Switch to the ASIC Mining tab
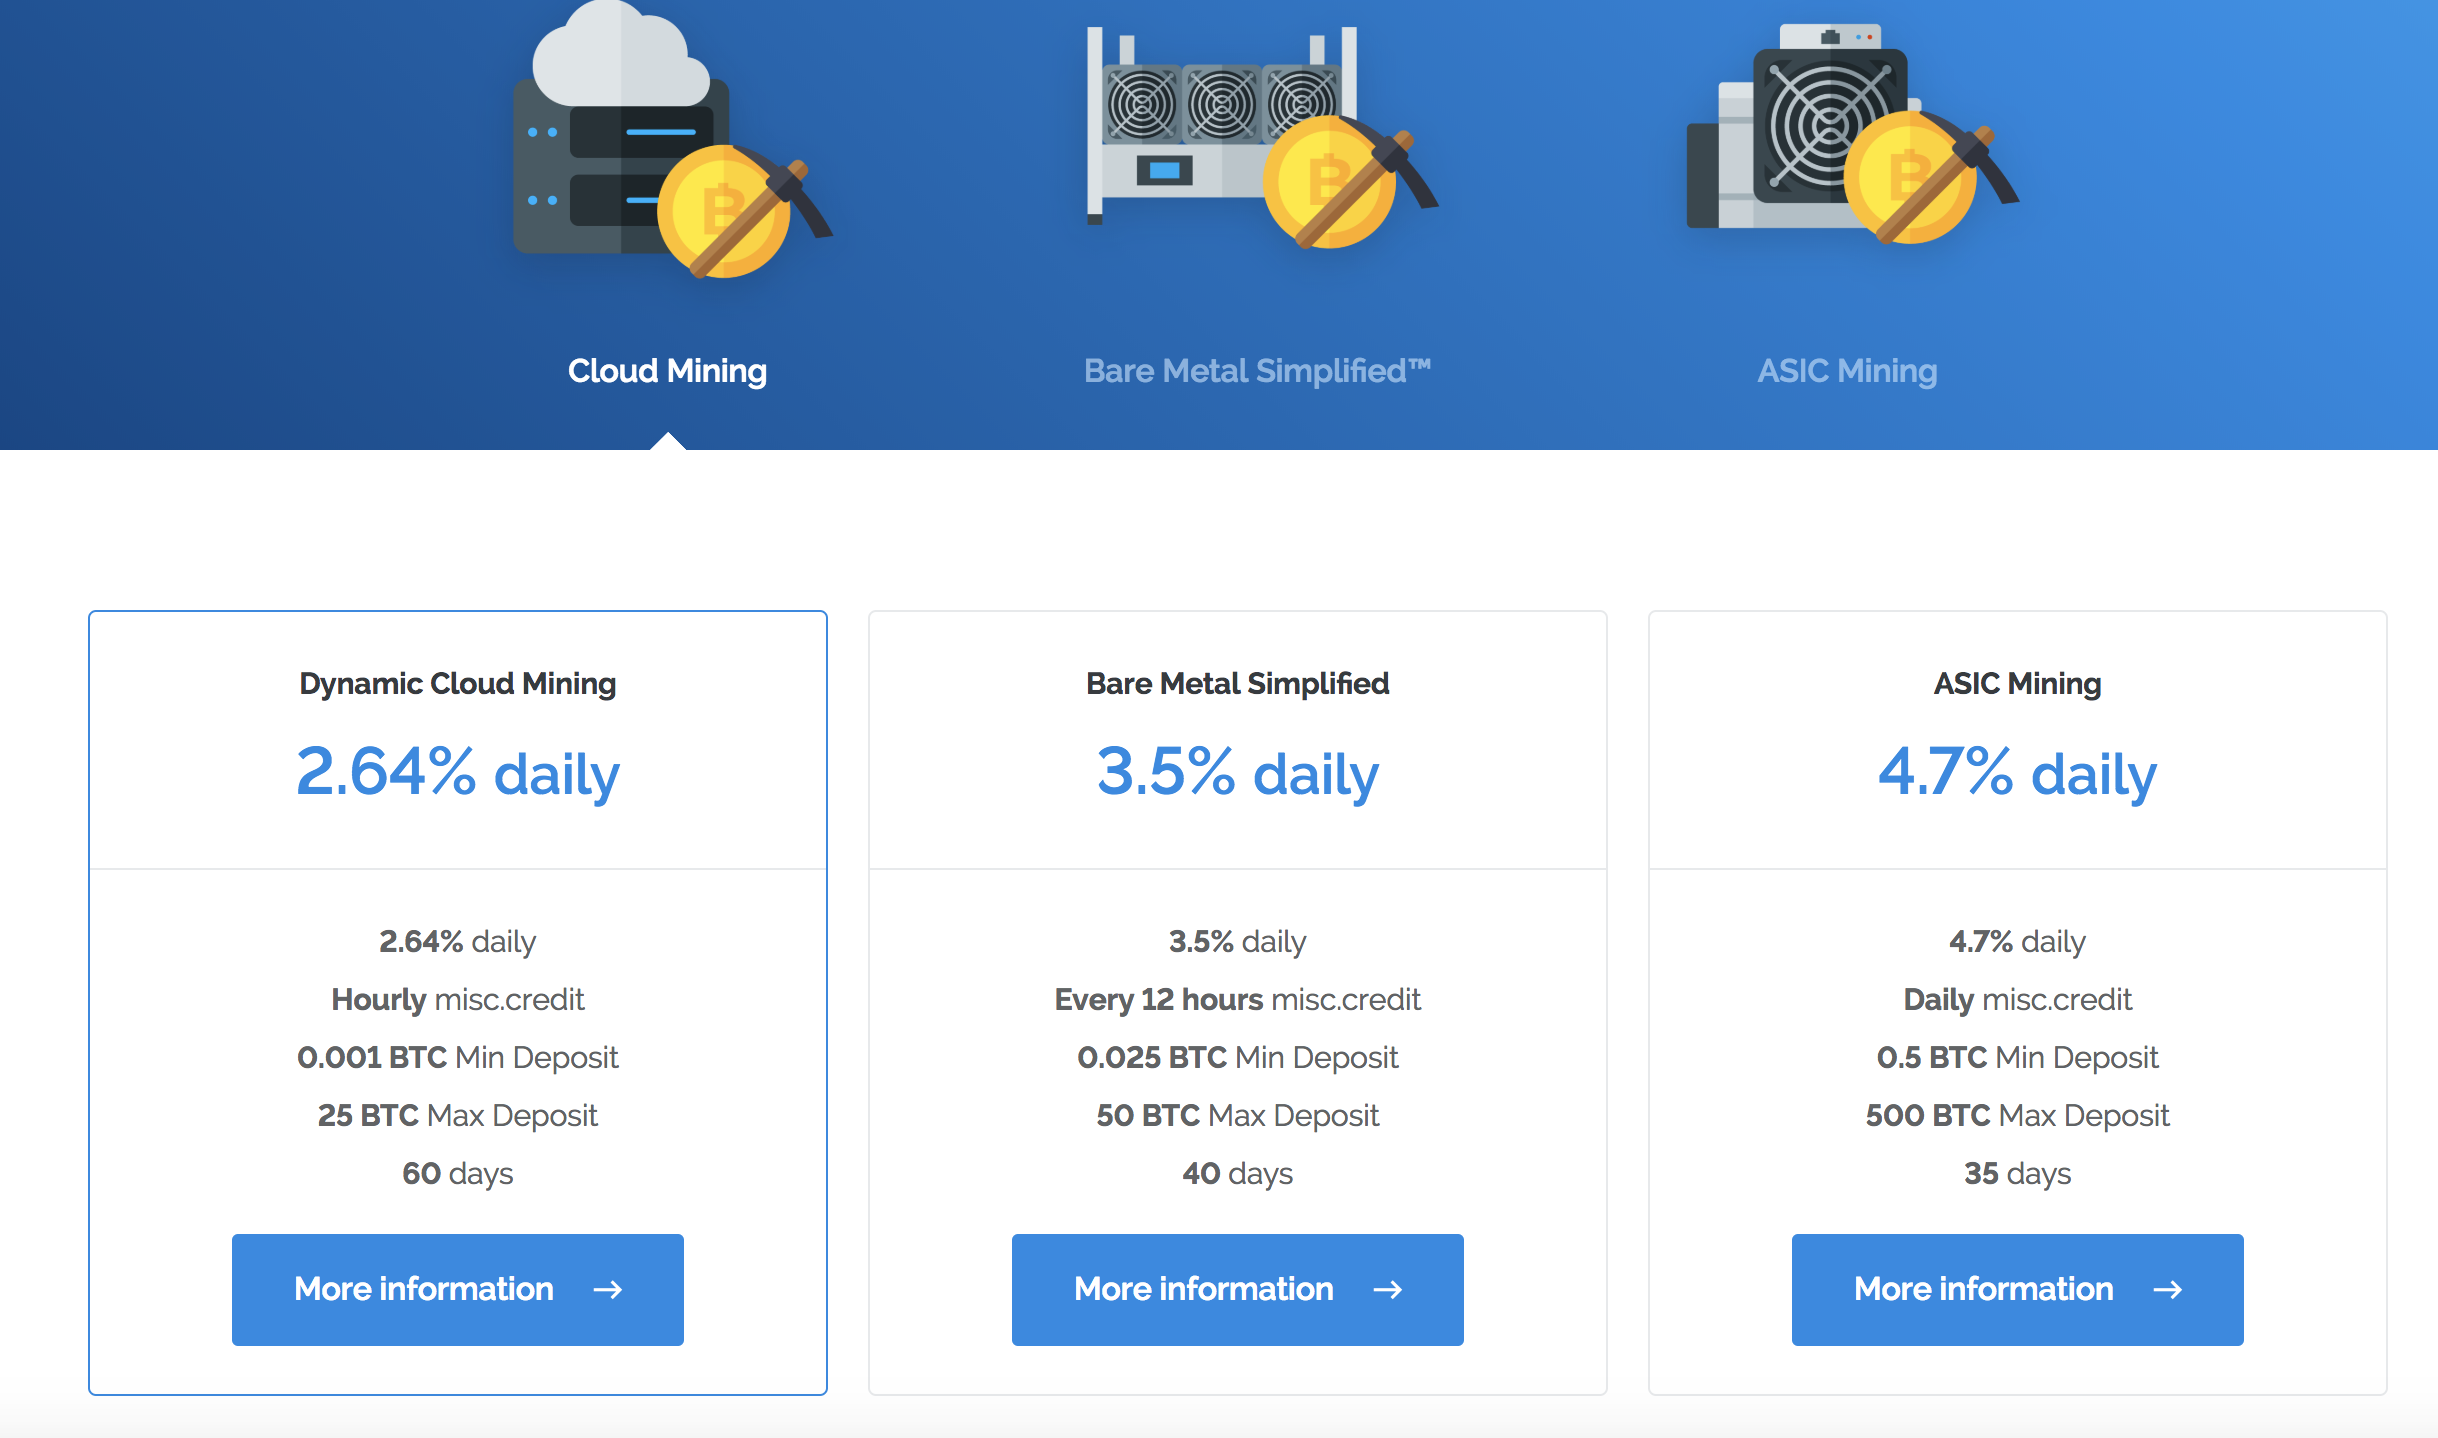Screen dimensions: 2438x1438 1847,371
